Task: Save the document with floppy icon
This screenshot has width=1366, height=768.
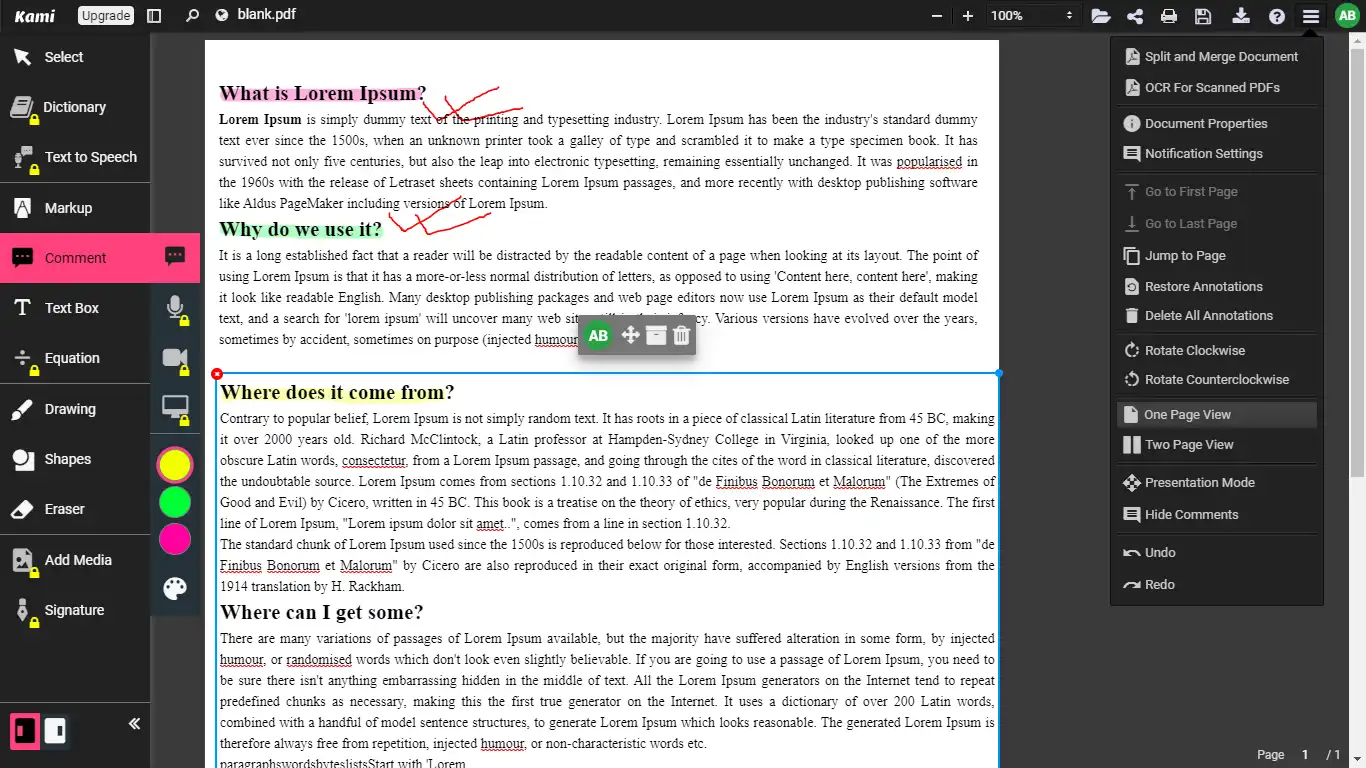Action: pos(1204,16)
